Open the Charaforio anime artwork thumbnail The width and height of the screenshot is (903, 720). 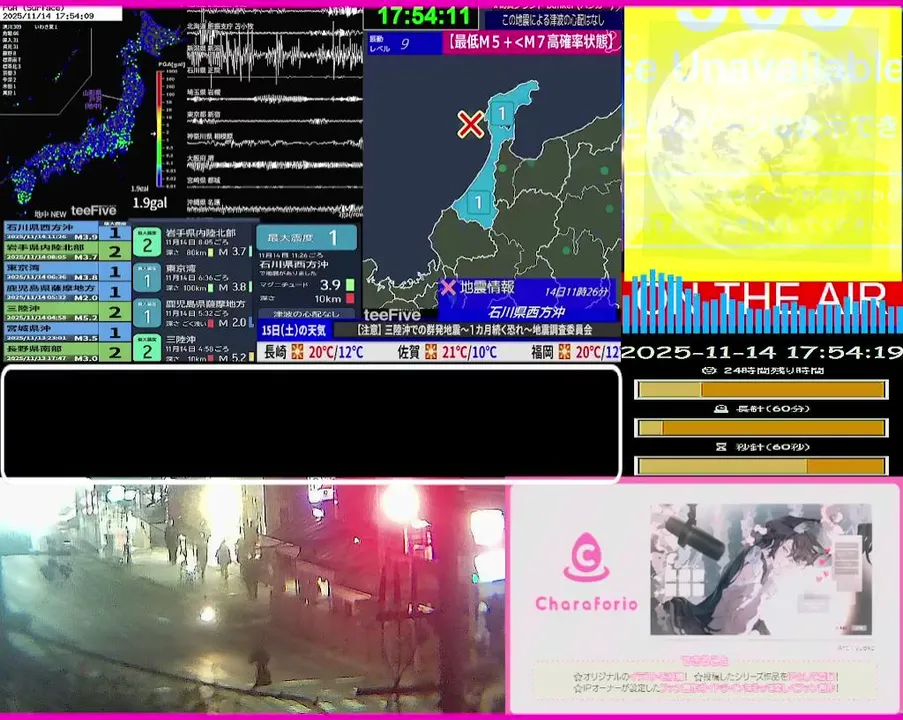pos(761,570)
